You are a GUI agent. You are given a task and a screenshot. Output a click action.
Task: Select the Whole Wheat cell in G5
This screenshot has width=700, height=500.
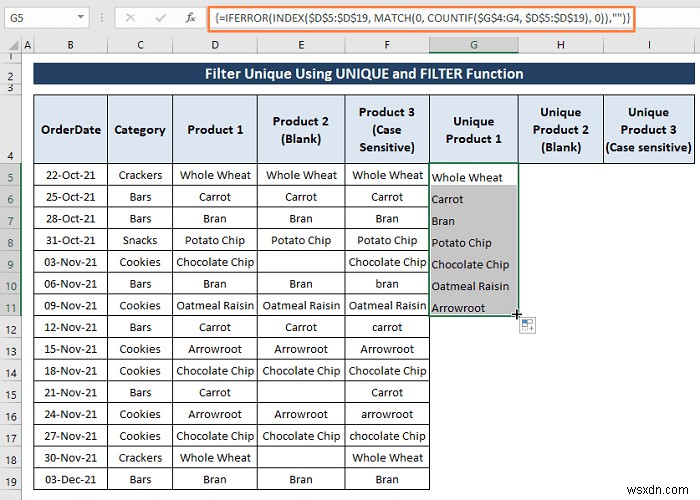click(474, 175)
